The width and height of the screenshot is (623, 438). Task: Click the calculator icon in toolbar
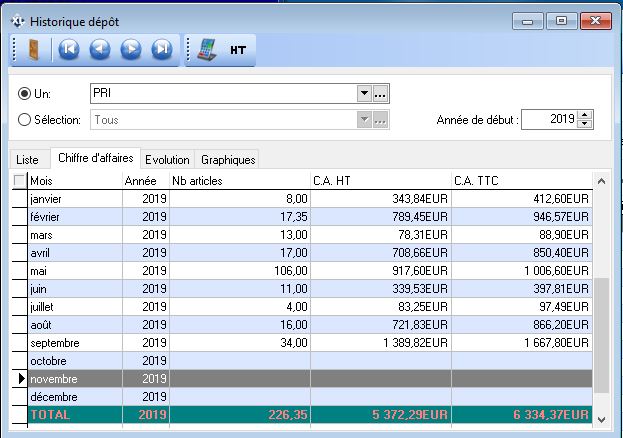(206, 49)
